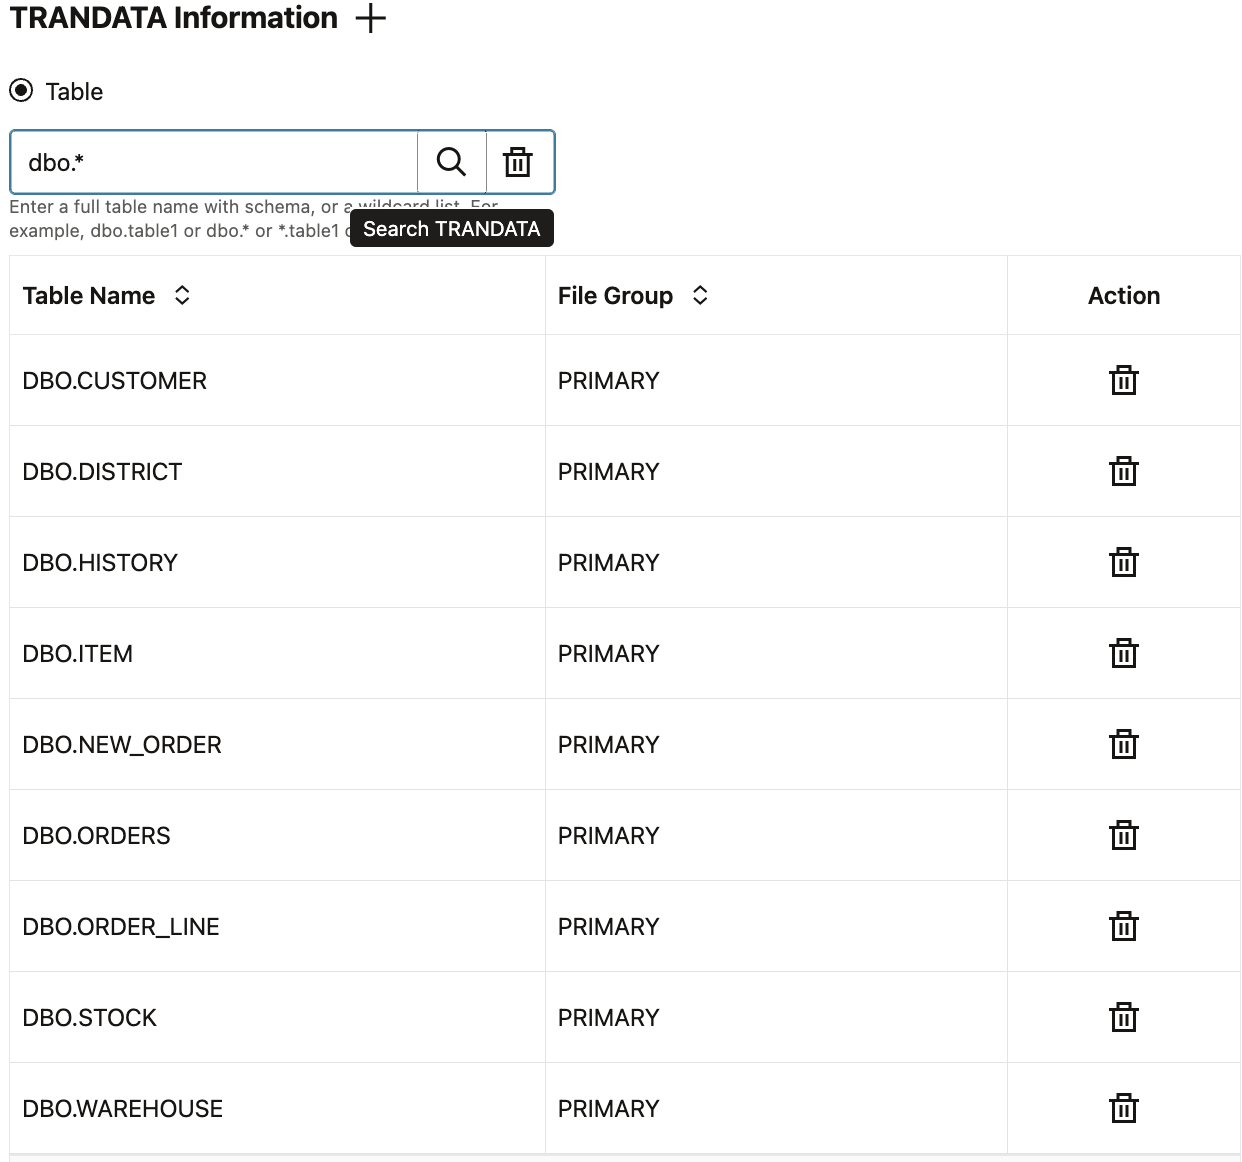
Task: Click the trash icon for DBO.HISTORY
Action: 1123,562
